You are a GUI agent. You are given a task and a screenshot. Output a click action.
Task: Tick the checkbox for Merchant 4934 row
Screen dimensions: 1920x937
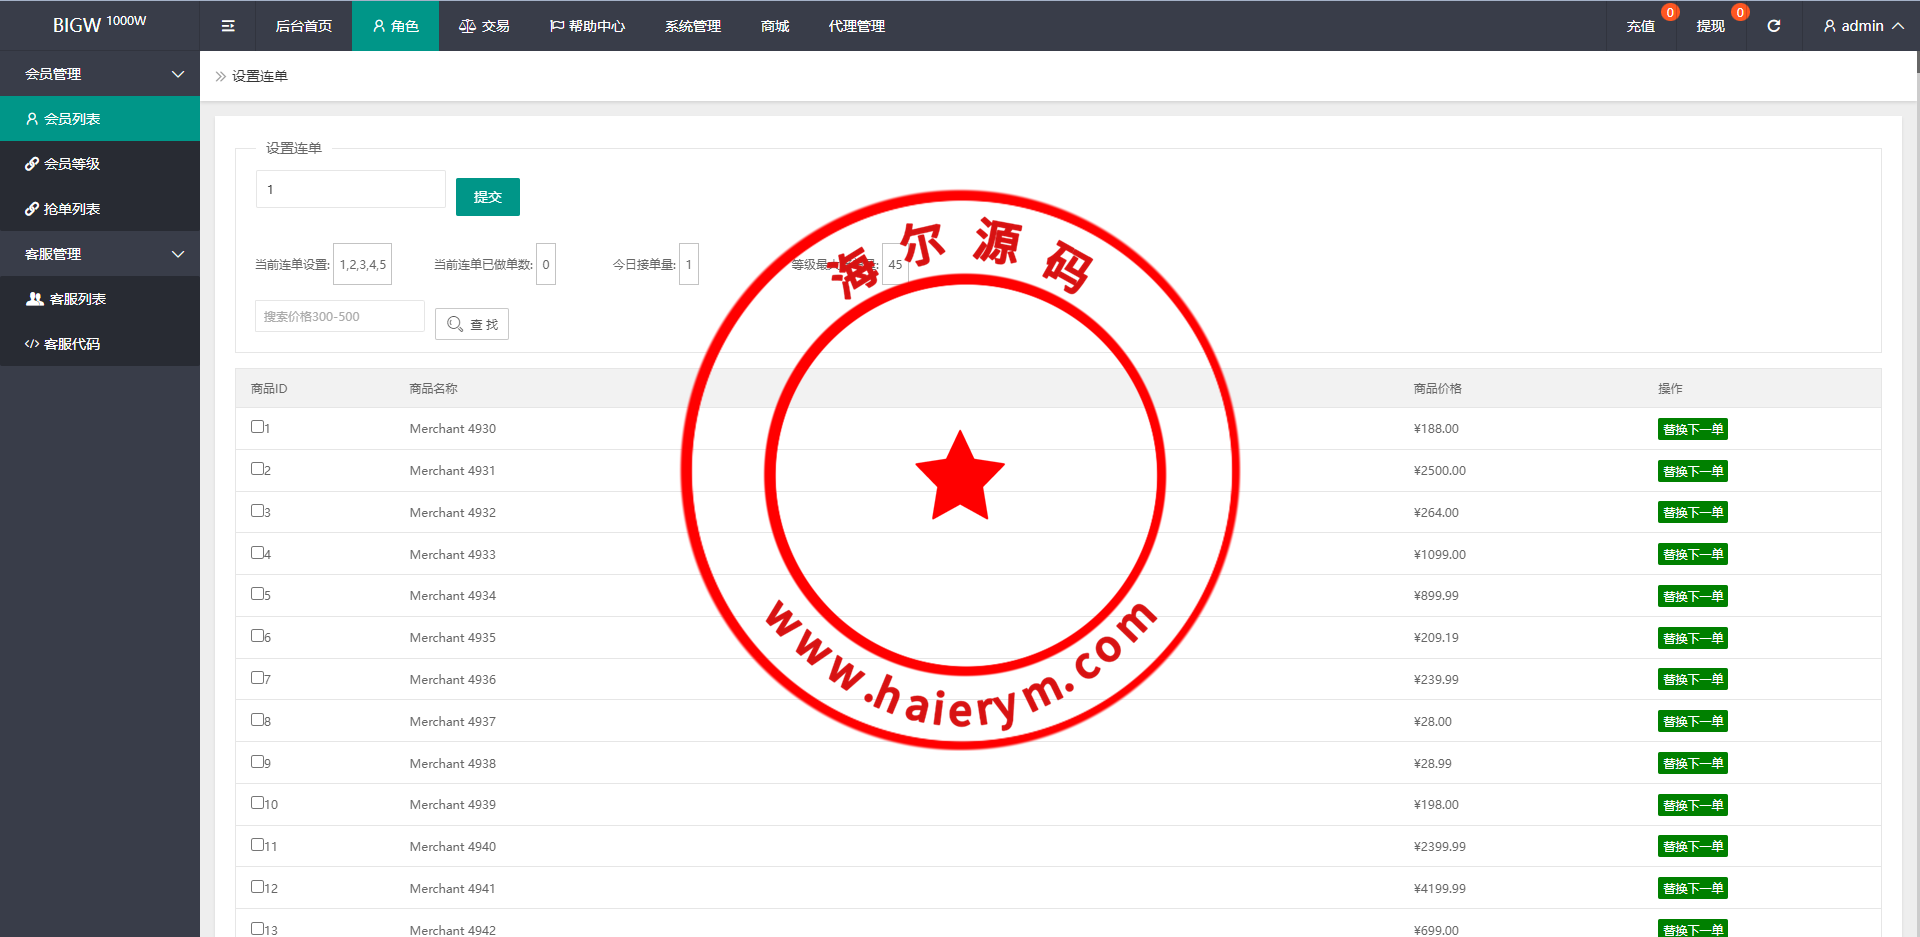tap(257, 594)
